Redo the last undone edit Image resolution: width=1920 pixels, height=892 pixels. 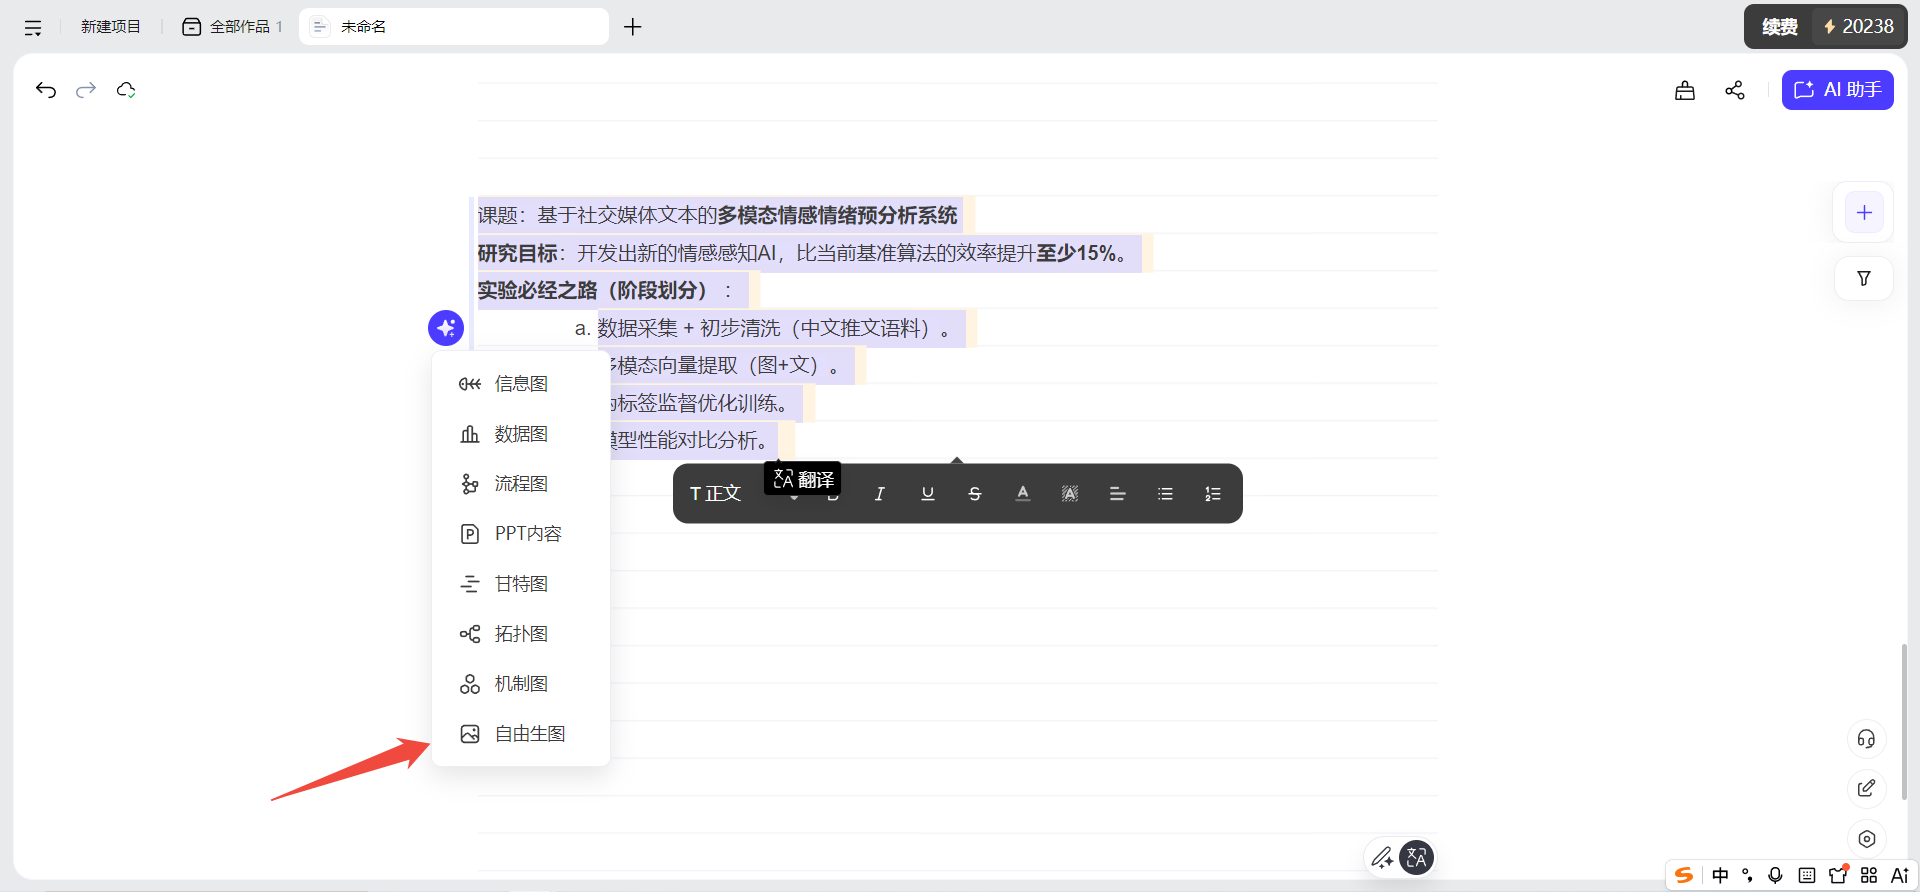click(x=86, y=90)
